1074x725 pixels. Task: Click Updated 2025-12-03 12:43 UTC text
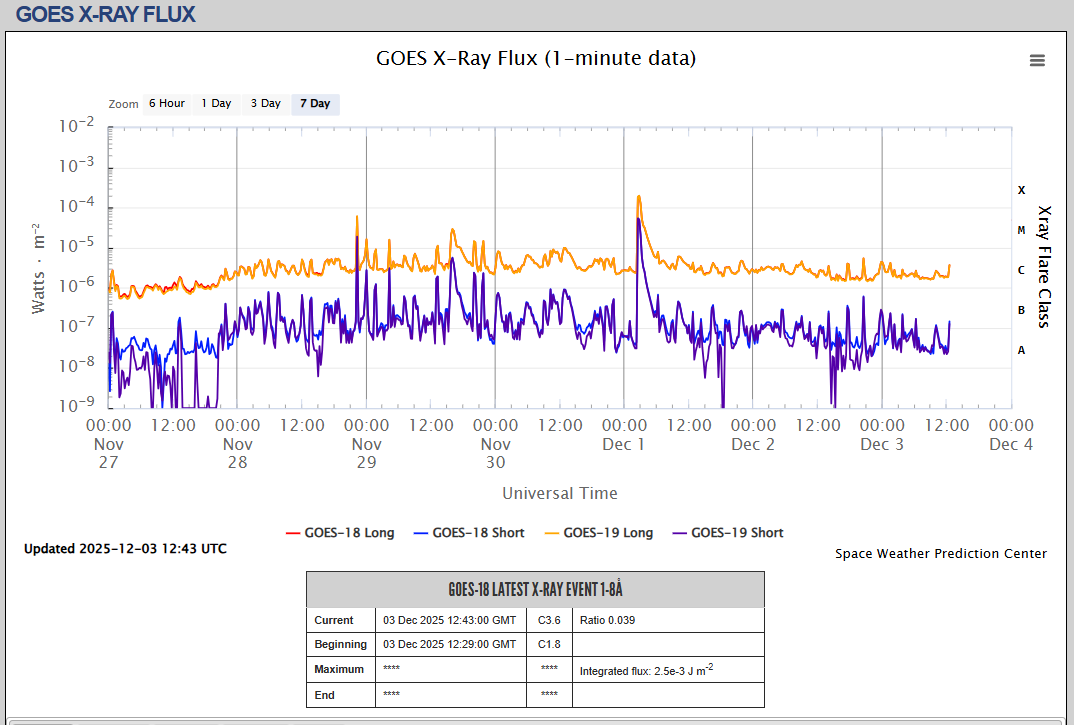tap(125, 549)
